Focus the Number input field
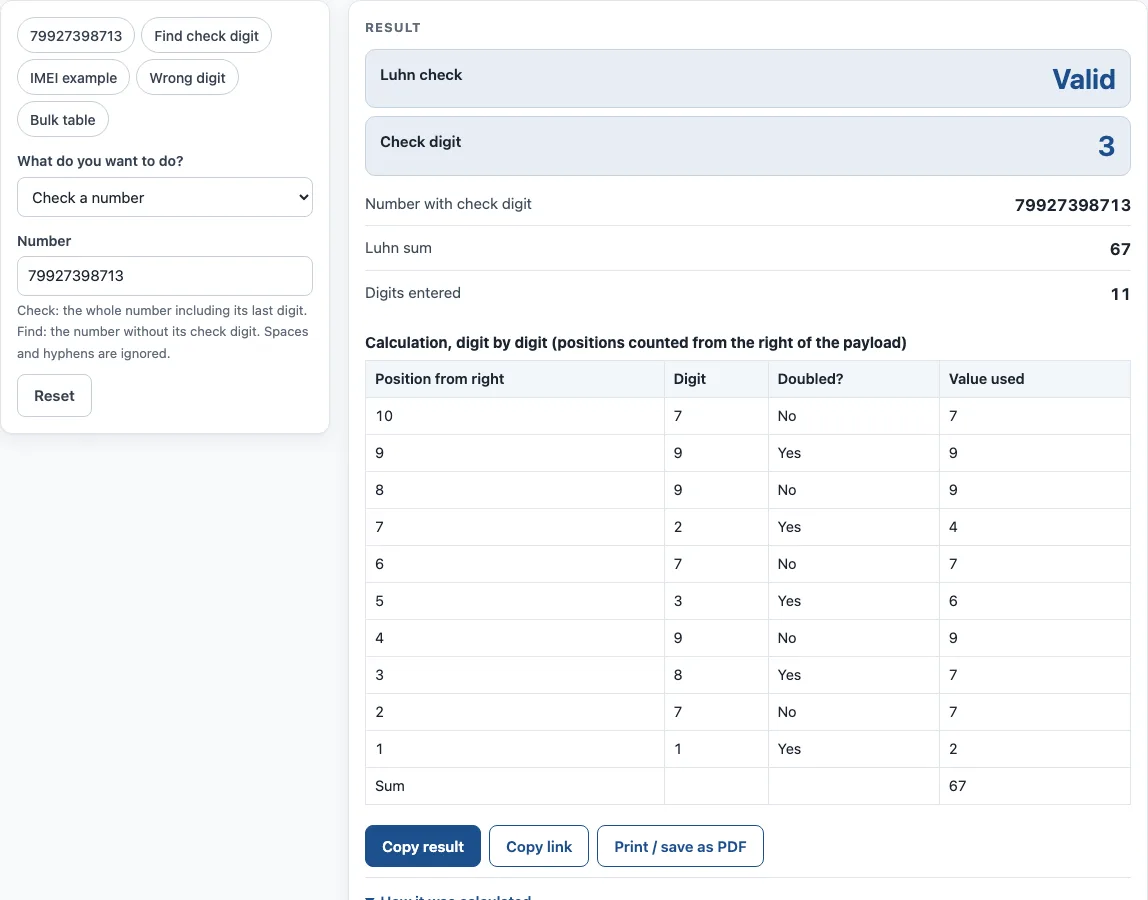 point(165,276)
